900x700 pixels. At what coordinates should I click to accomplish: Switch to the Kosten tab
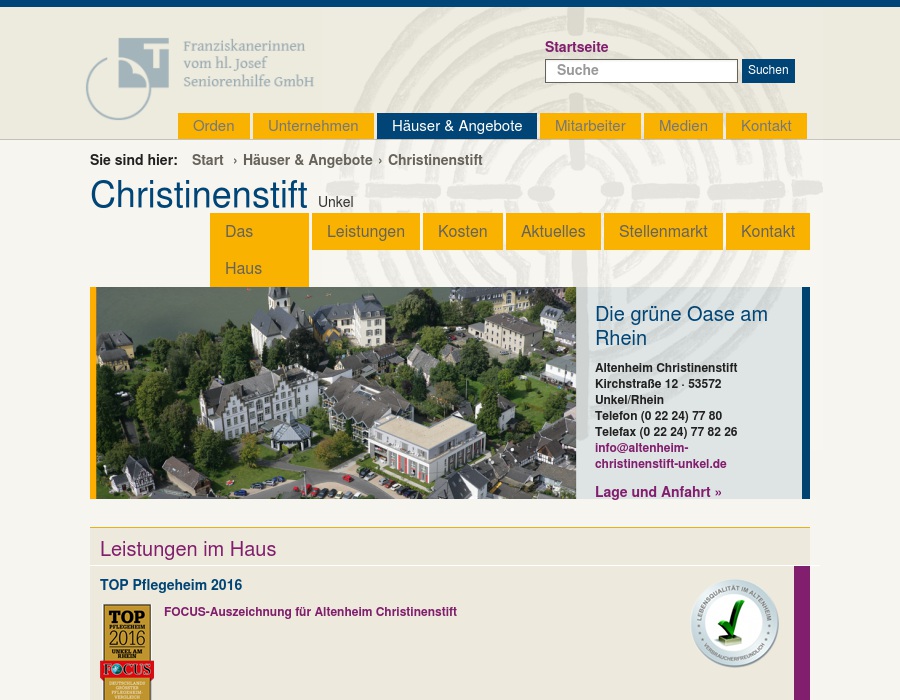pos(462,231)
